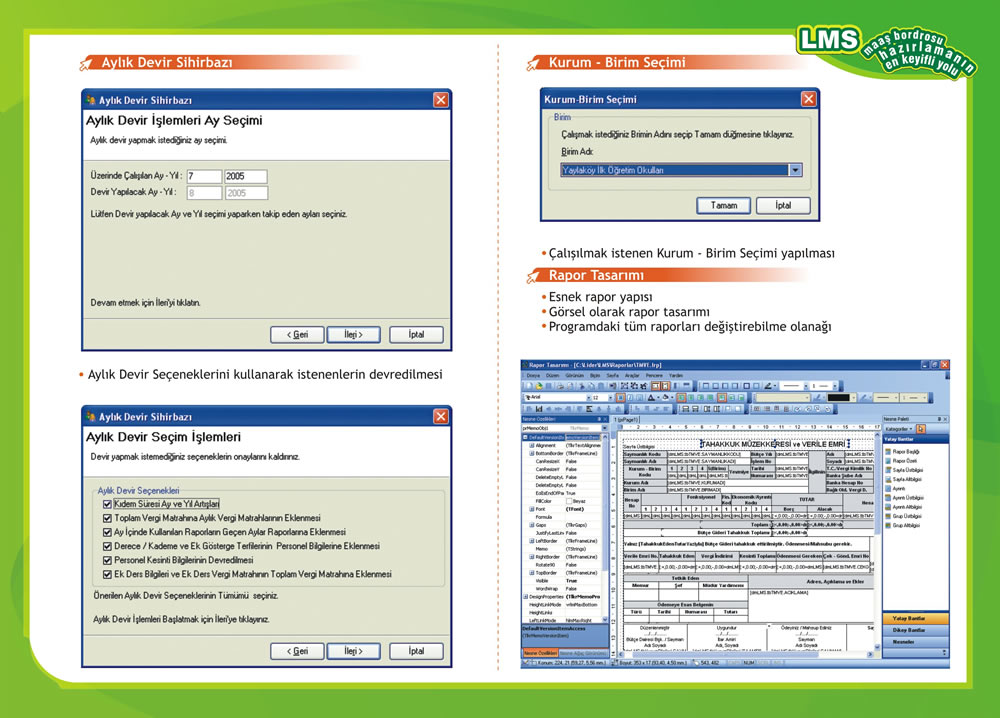The image size is (1000, 718).
Task: Open the prMemoObj1 object selector dropdown
Action: pyautogui.click(x=605, y=428)
